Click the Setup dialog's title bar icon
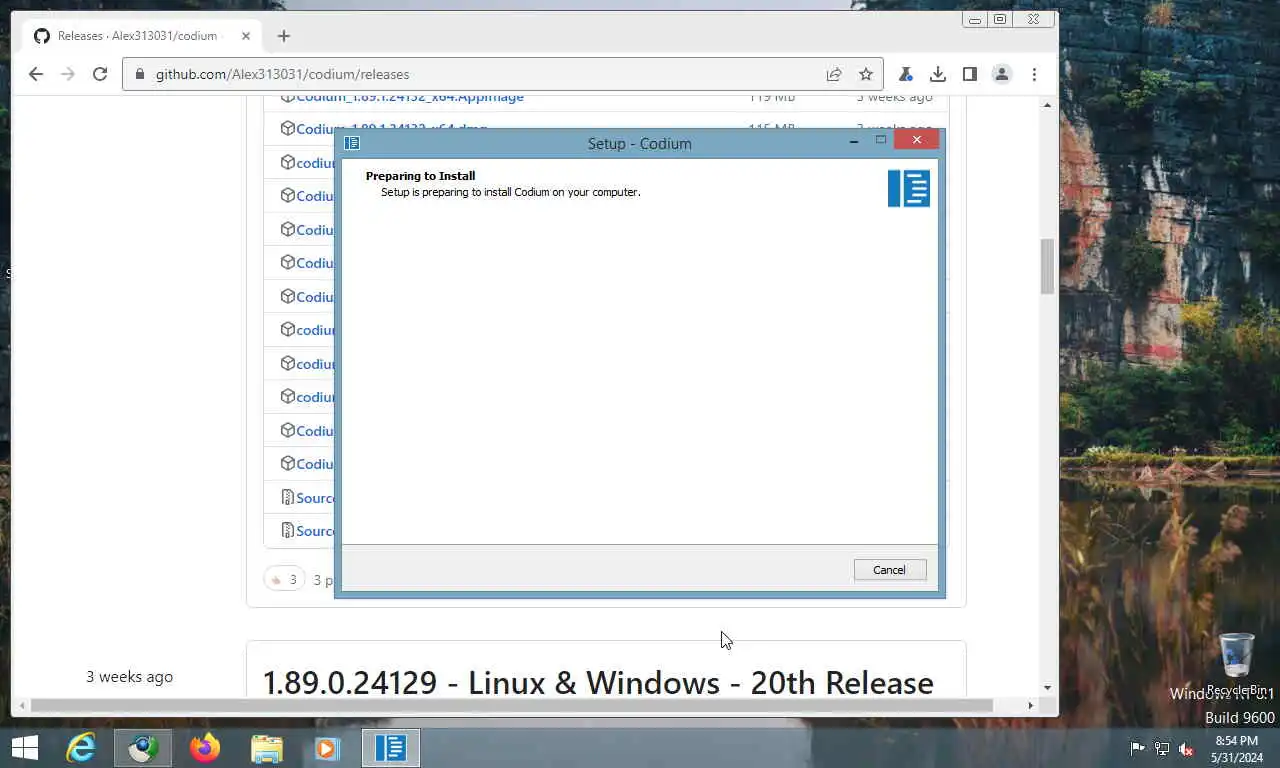Screen dimensions: 1280x768 pos(352,143)
